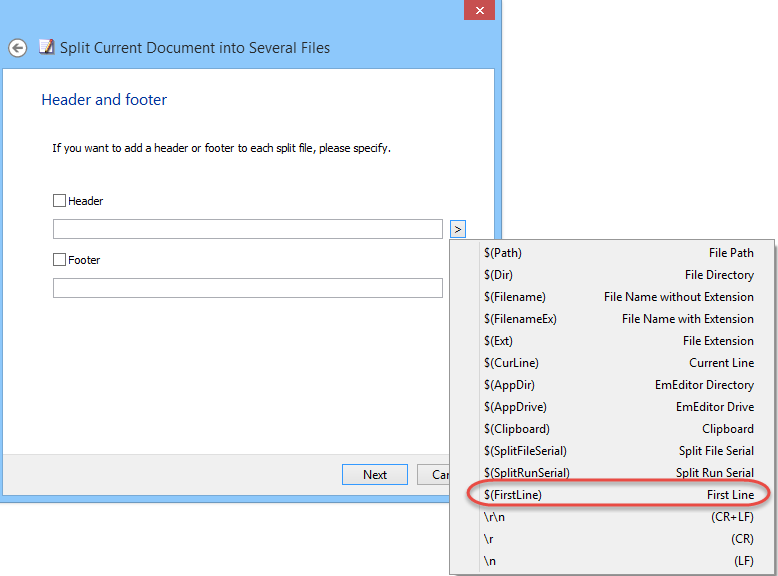Choose $(Filename) without extension entry

point(612,297)
